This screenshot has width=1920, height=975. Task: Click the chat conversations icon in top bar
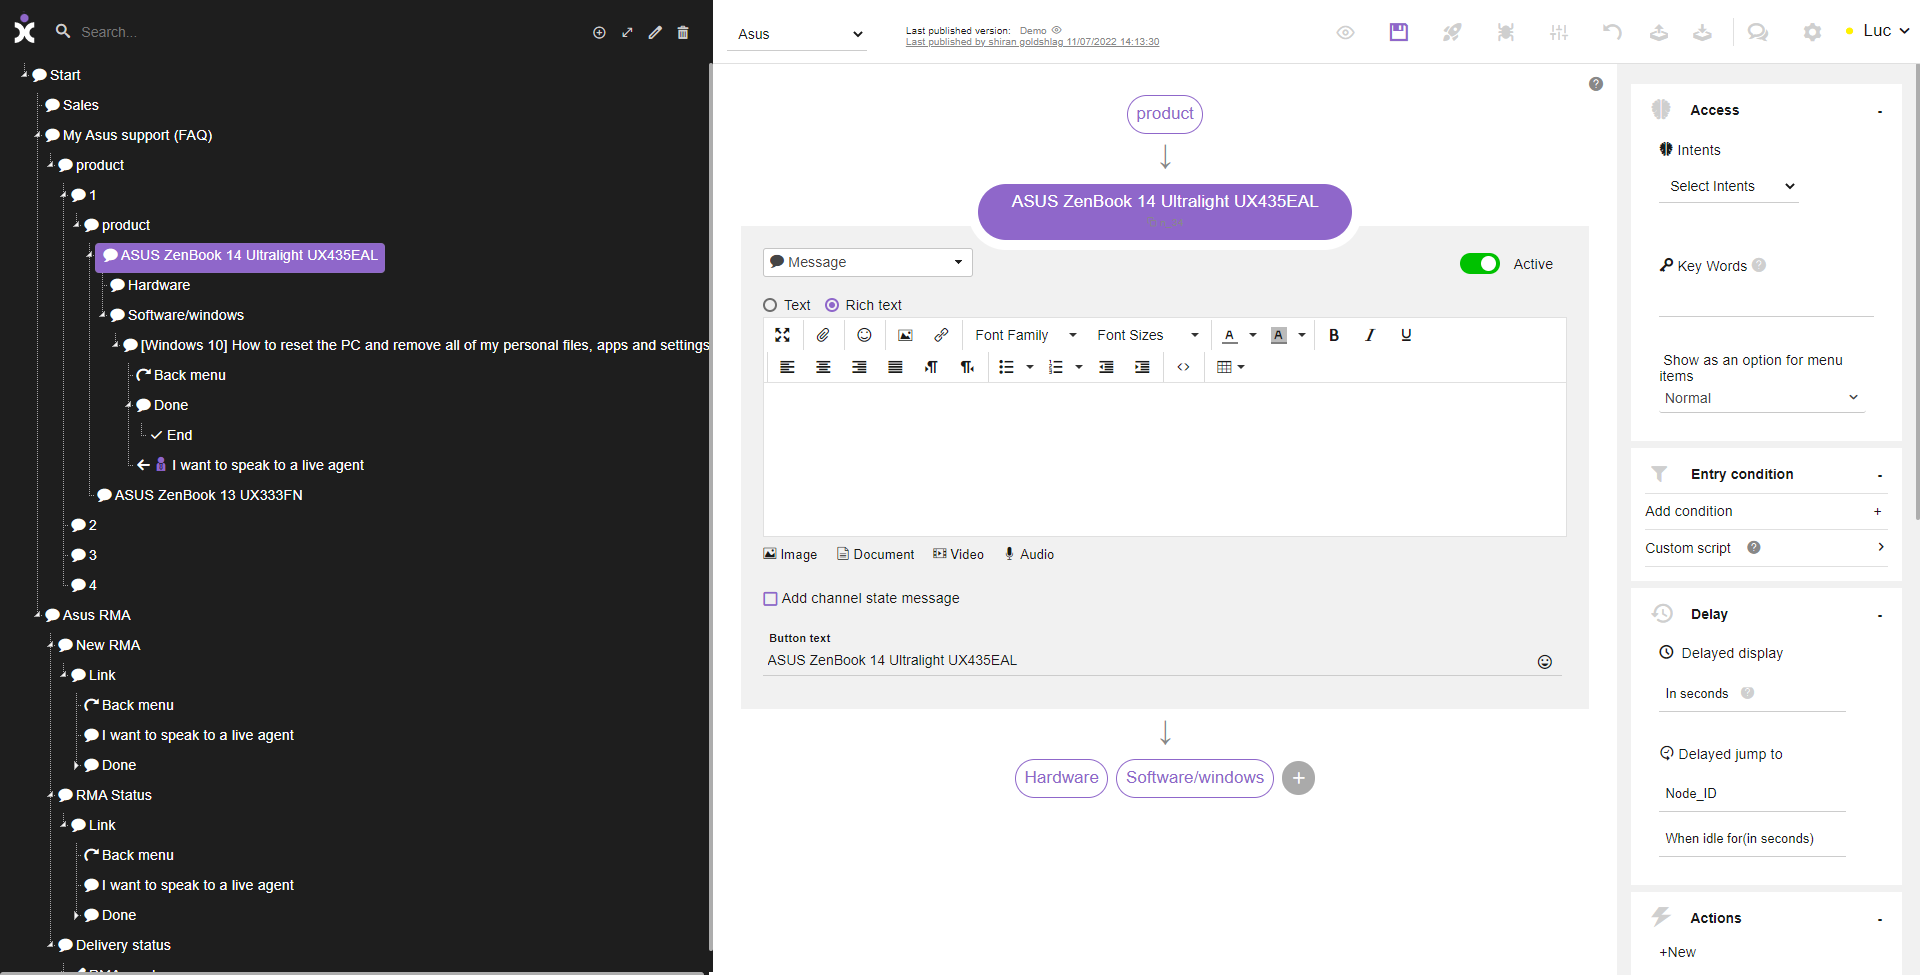tap(1757, 32)
